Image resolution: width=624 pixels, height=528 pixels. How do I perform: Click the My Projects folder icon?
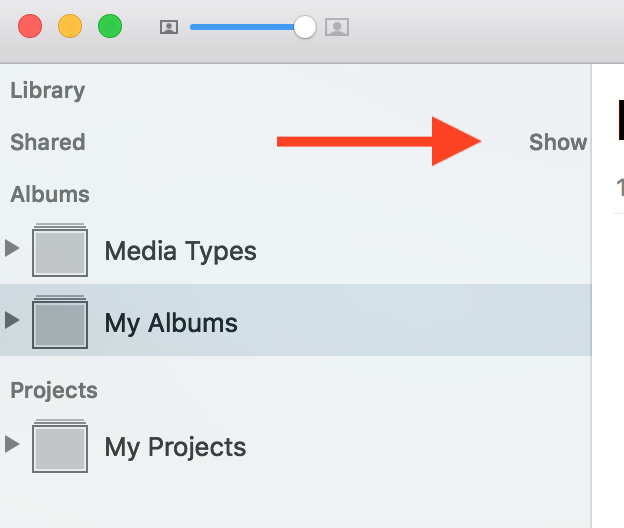60,446
